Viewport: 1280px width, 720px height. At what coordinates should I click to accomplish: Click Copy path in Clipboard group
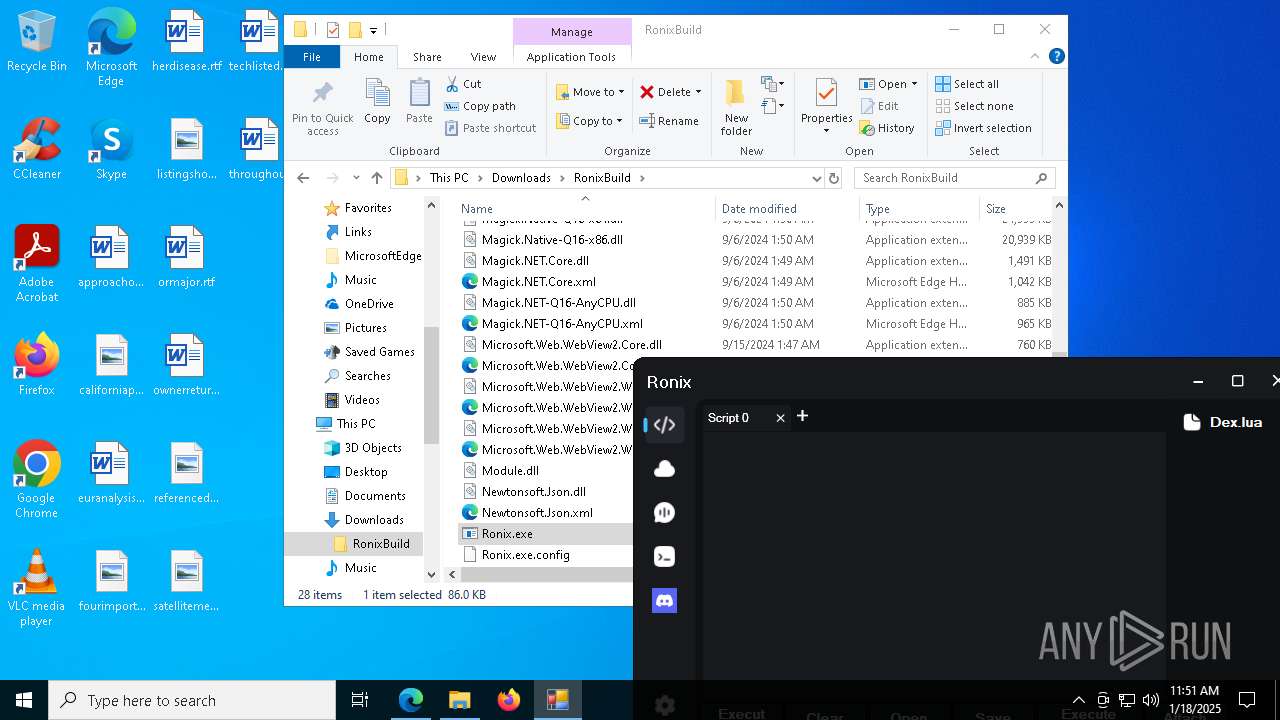coord(480,106)
